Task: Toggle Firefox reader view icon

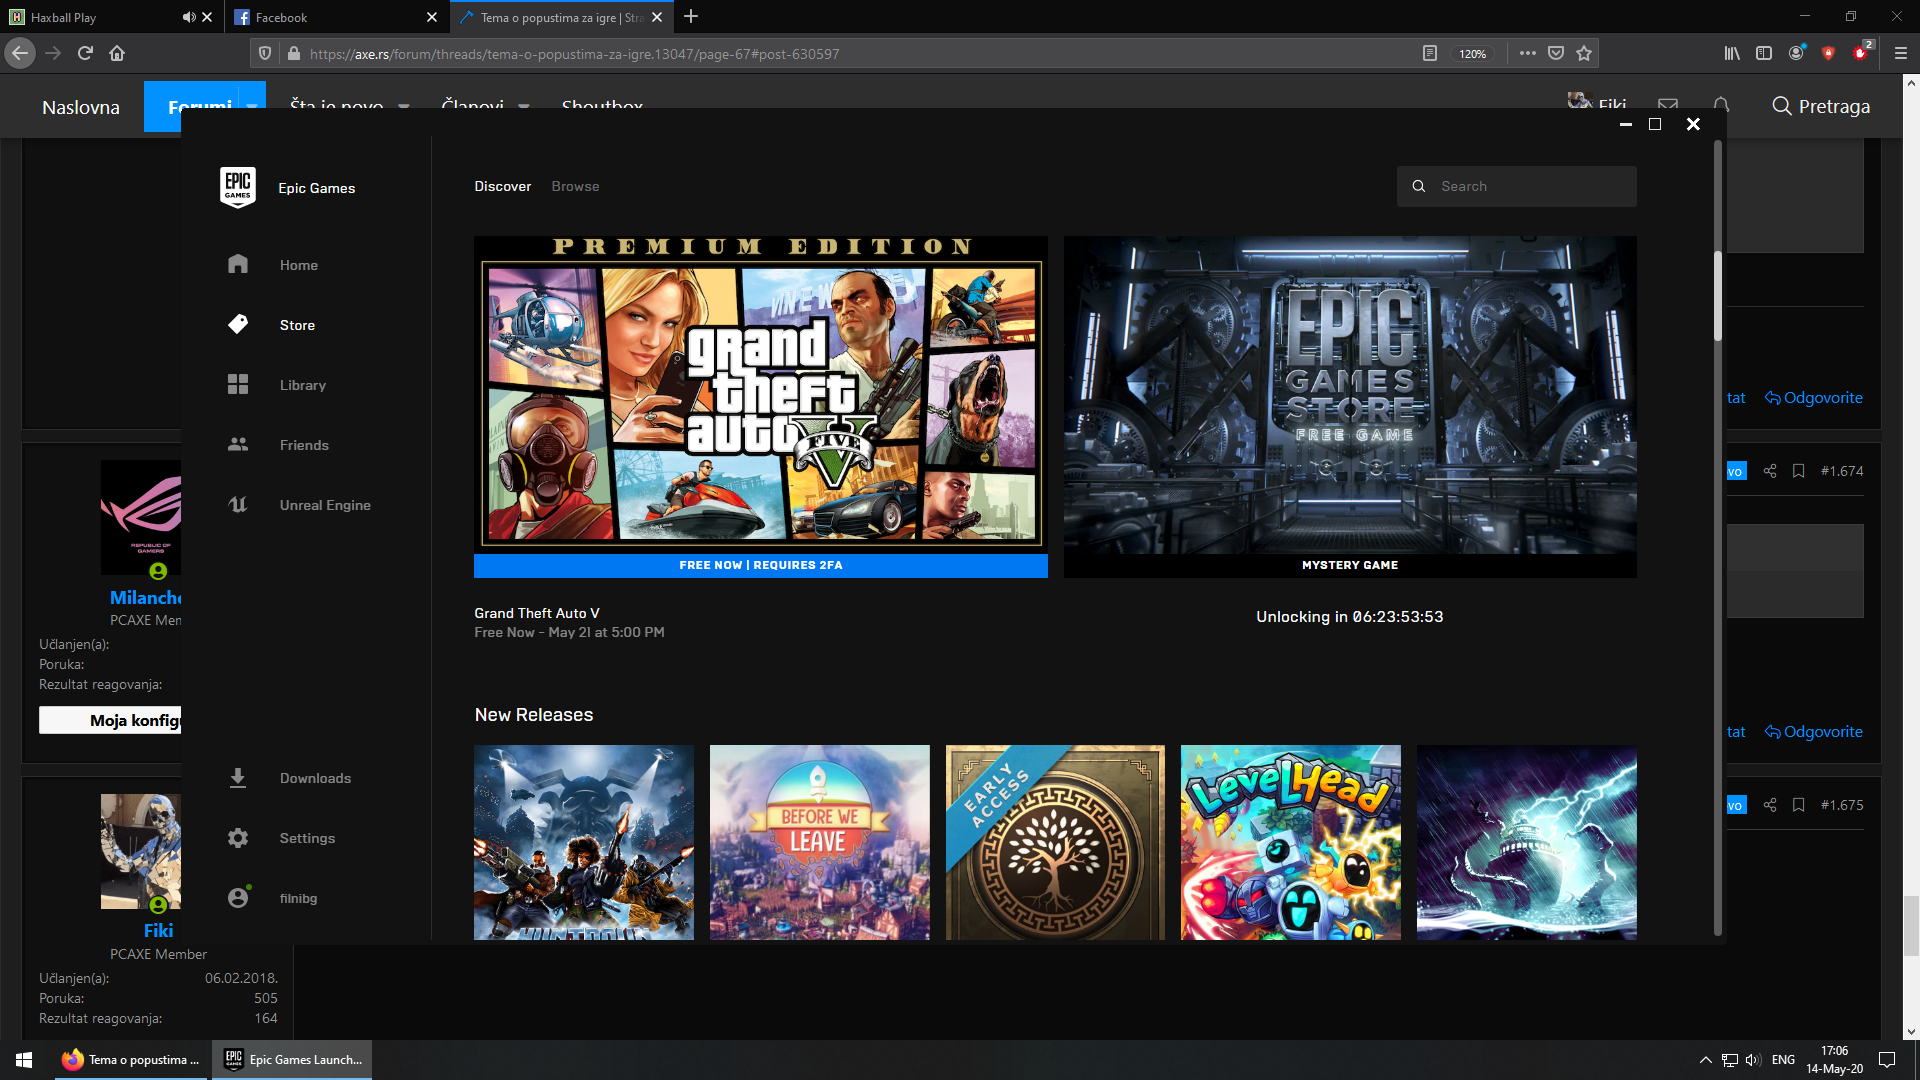Action: (1430, 53)
